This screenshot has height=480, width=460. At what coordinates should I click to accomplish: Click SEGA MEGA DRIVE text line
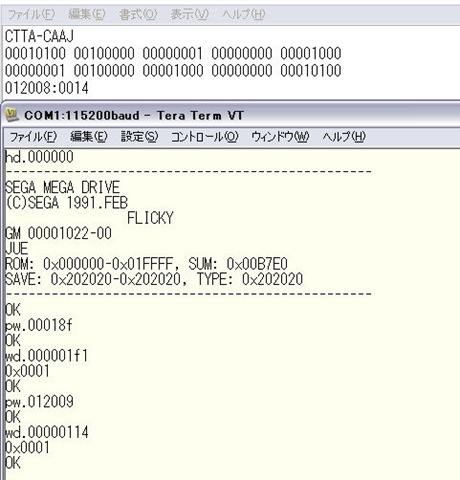[62, 188]
